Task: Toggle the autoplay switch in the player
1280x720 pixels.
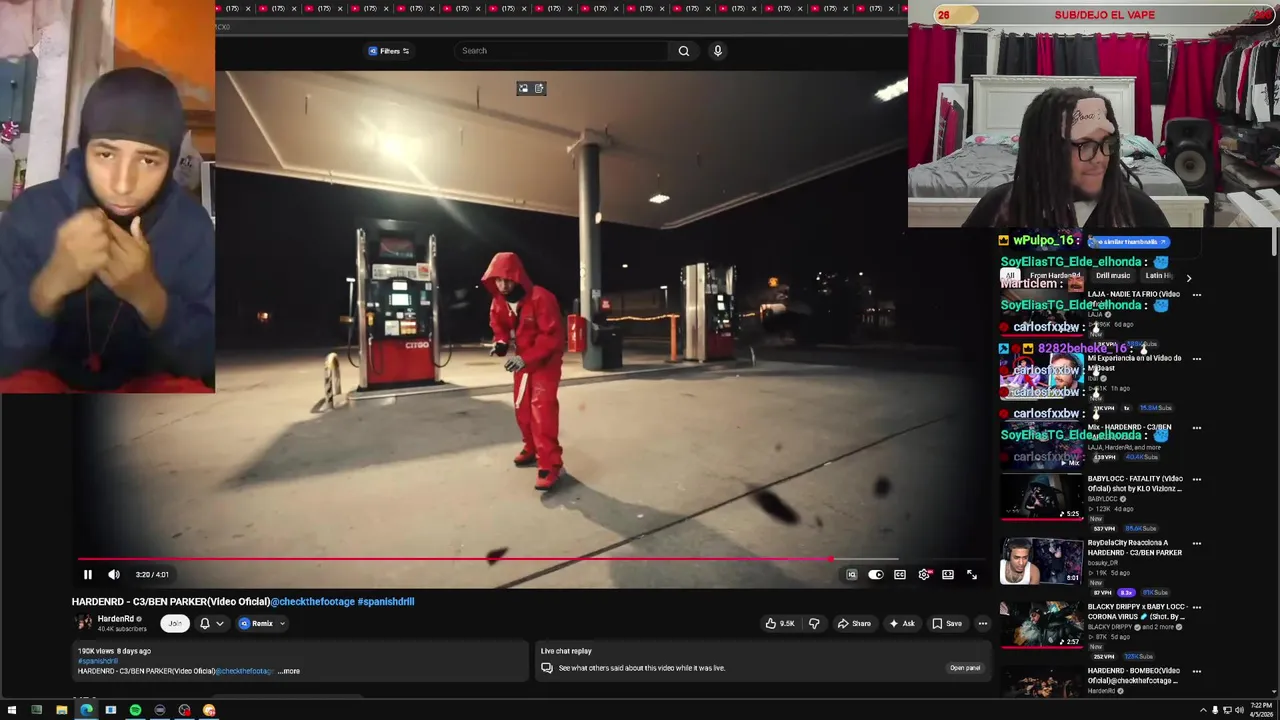Action: (x=875, y=574)
